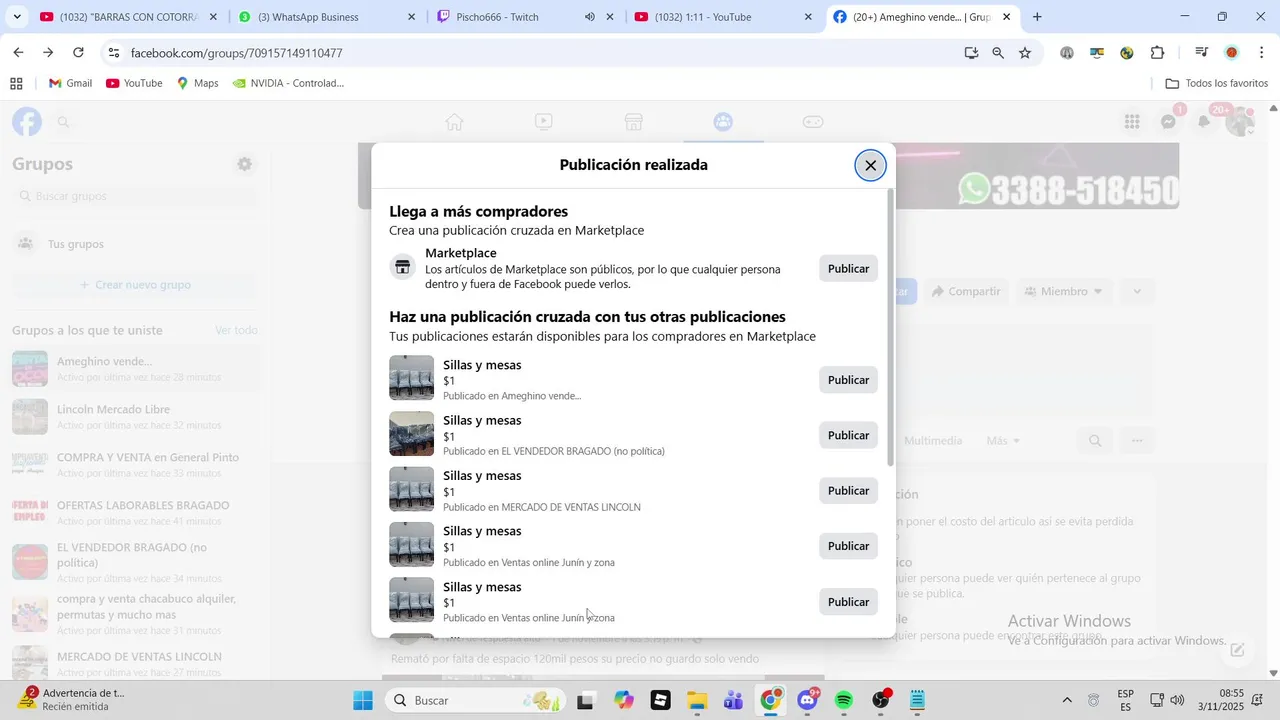The width and height of the screenshot is (1280, 720).
Task: Open File Explorer from the taskbar
Action: point(697,700)
